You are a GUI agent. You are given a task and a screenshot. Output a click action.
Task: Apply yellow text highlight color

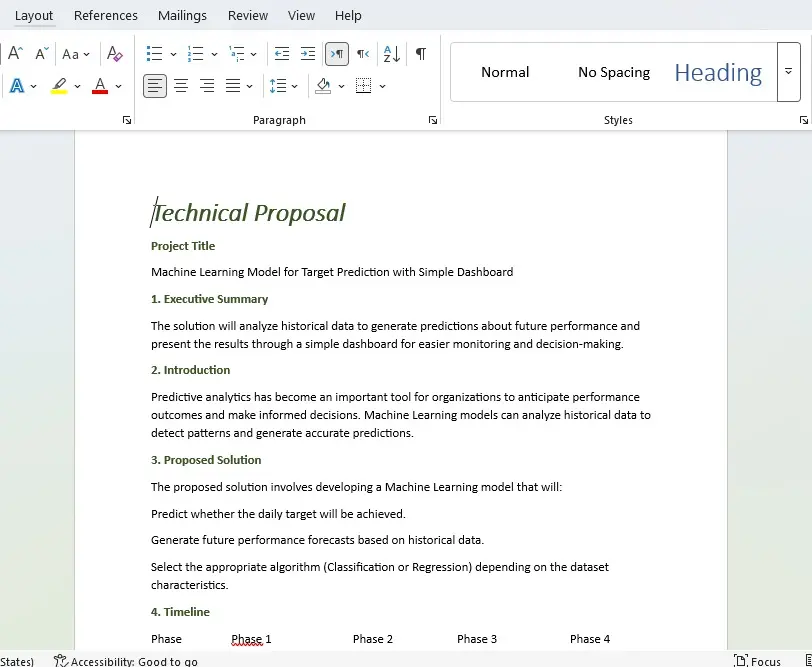click(x=60, y=86)
